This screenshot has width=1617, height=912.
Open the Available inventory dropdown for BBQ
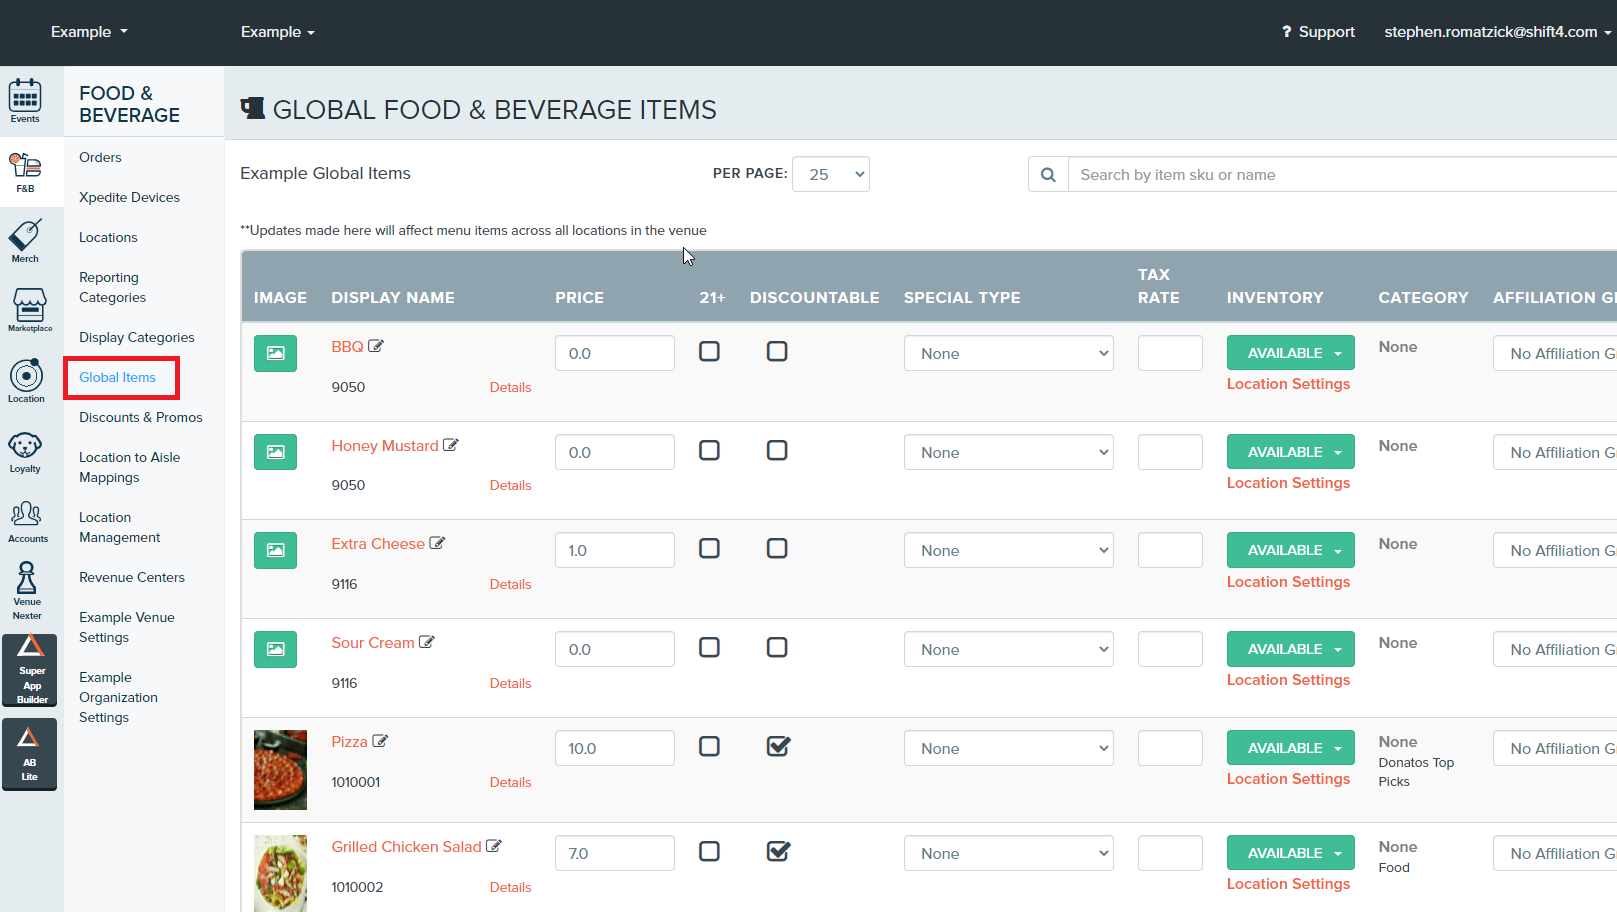(1291, 353)
